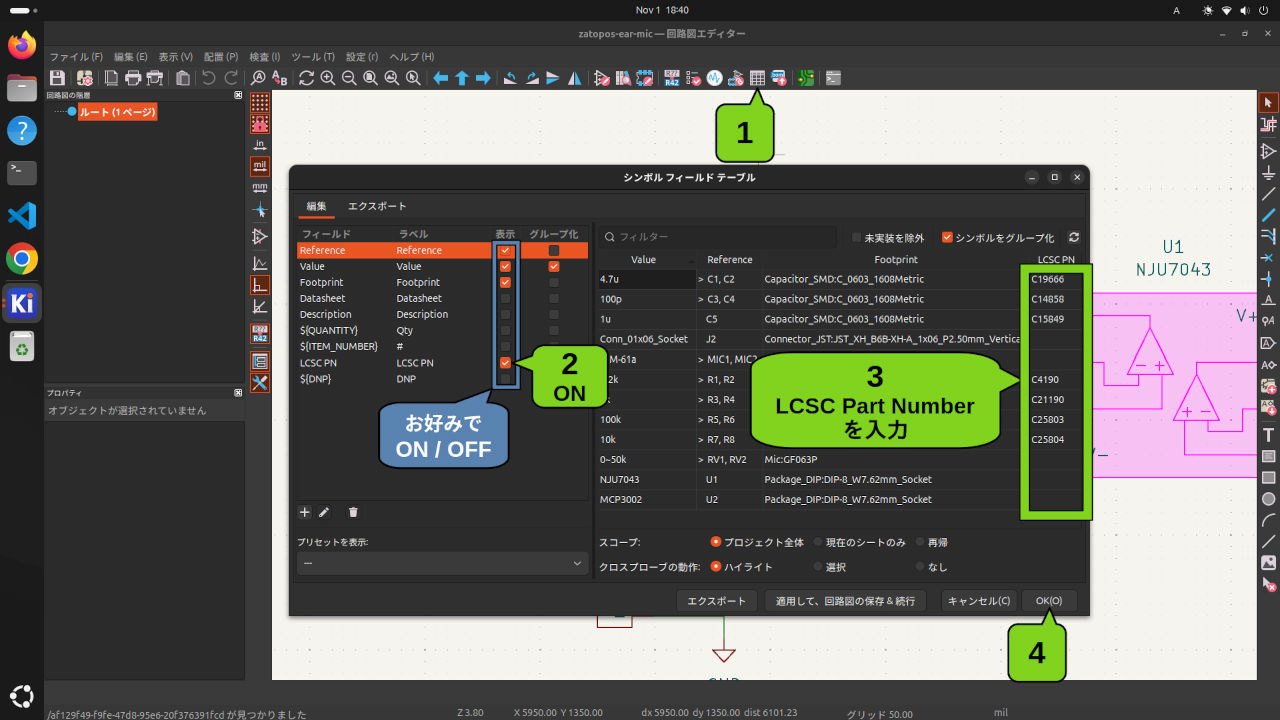
Task: Switch units to millimeters in the left toolbar
Action: click(x=260, y=187)
